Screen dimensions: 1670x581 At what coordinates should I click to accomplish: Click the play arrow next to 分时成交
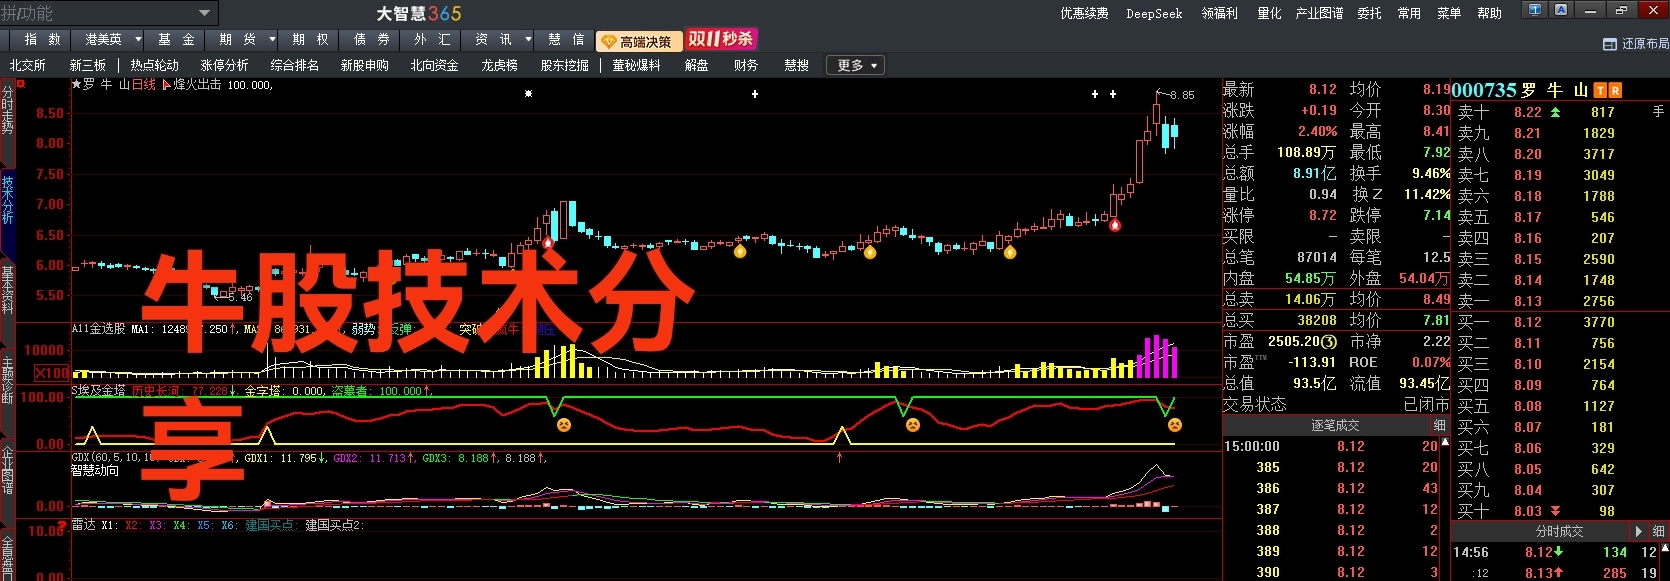click(x=1638, y=531)
